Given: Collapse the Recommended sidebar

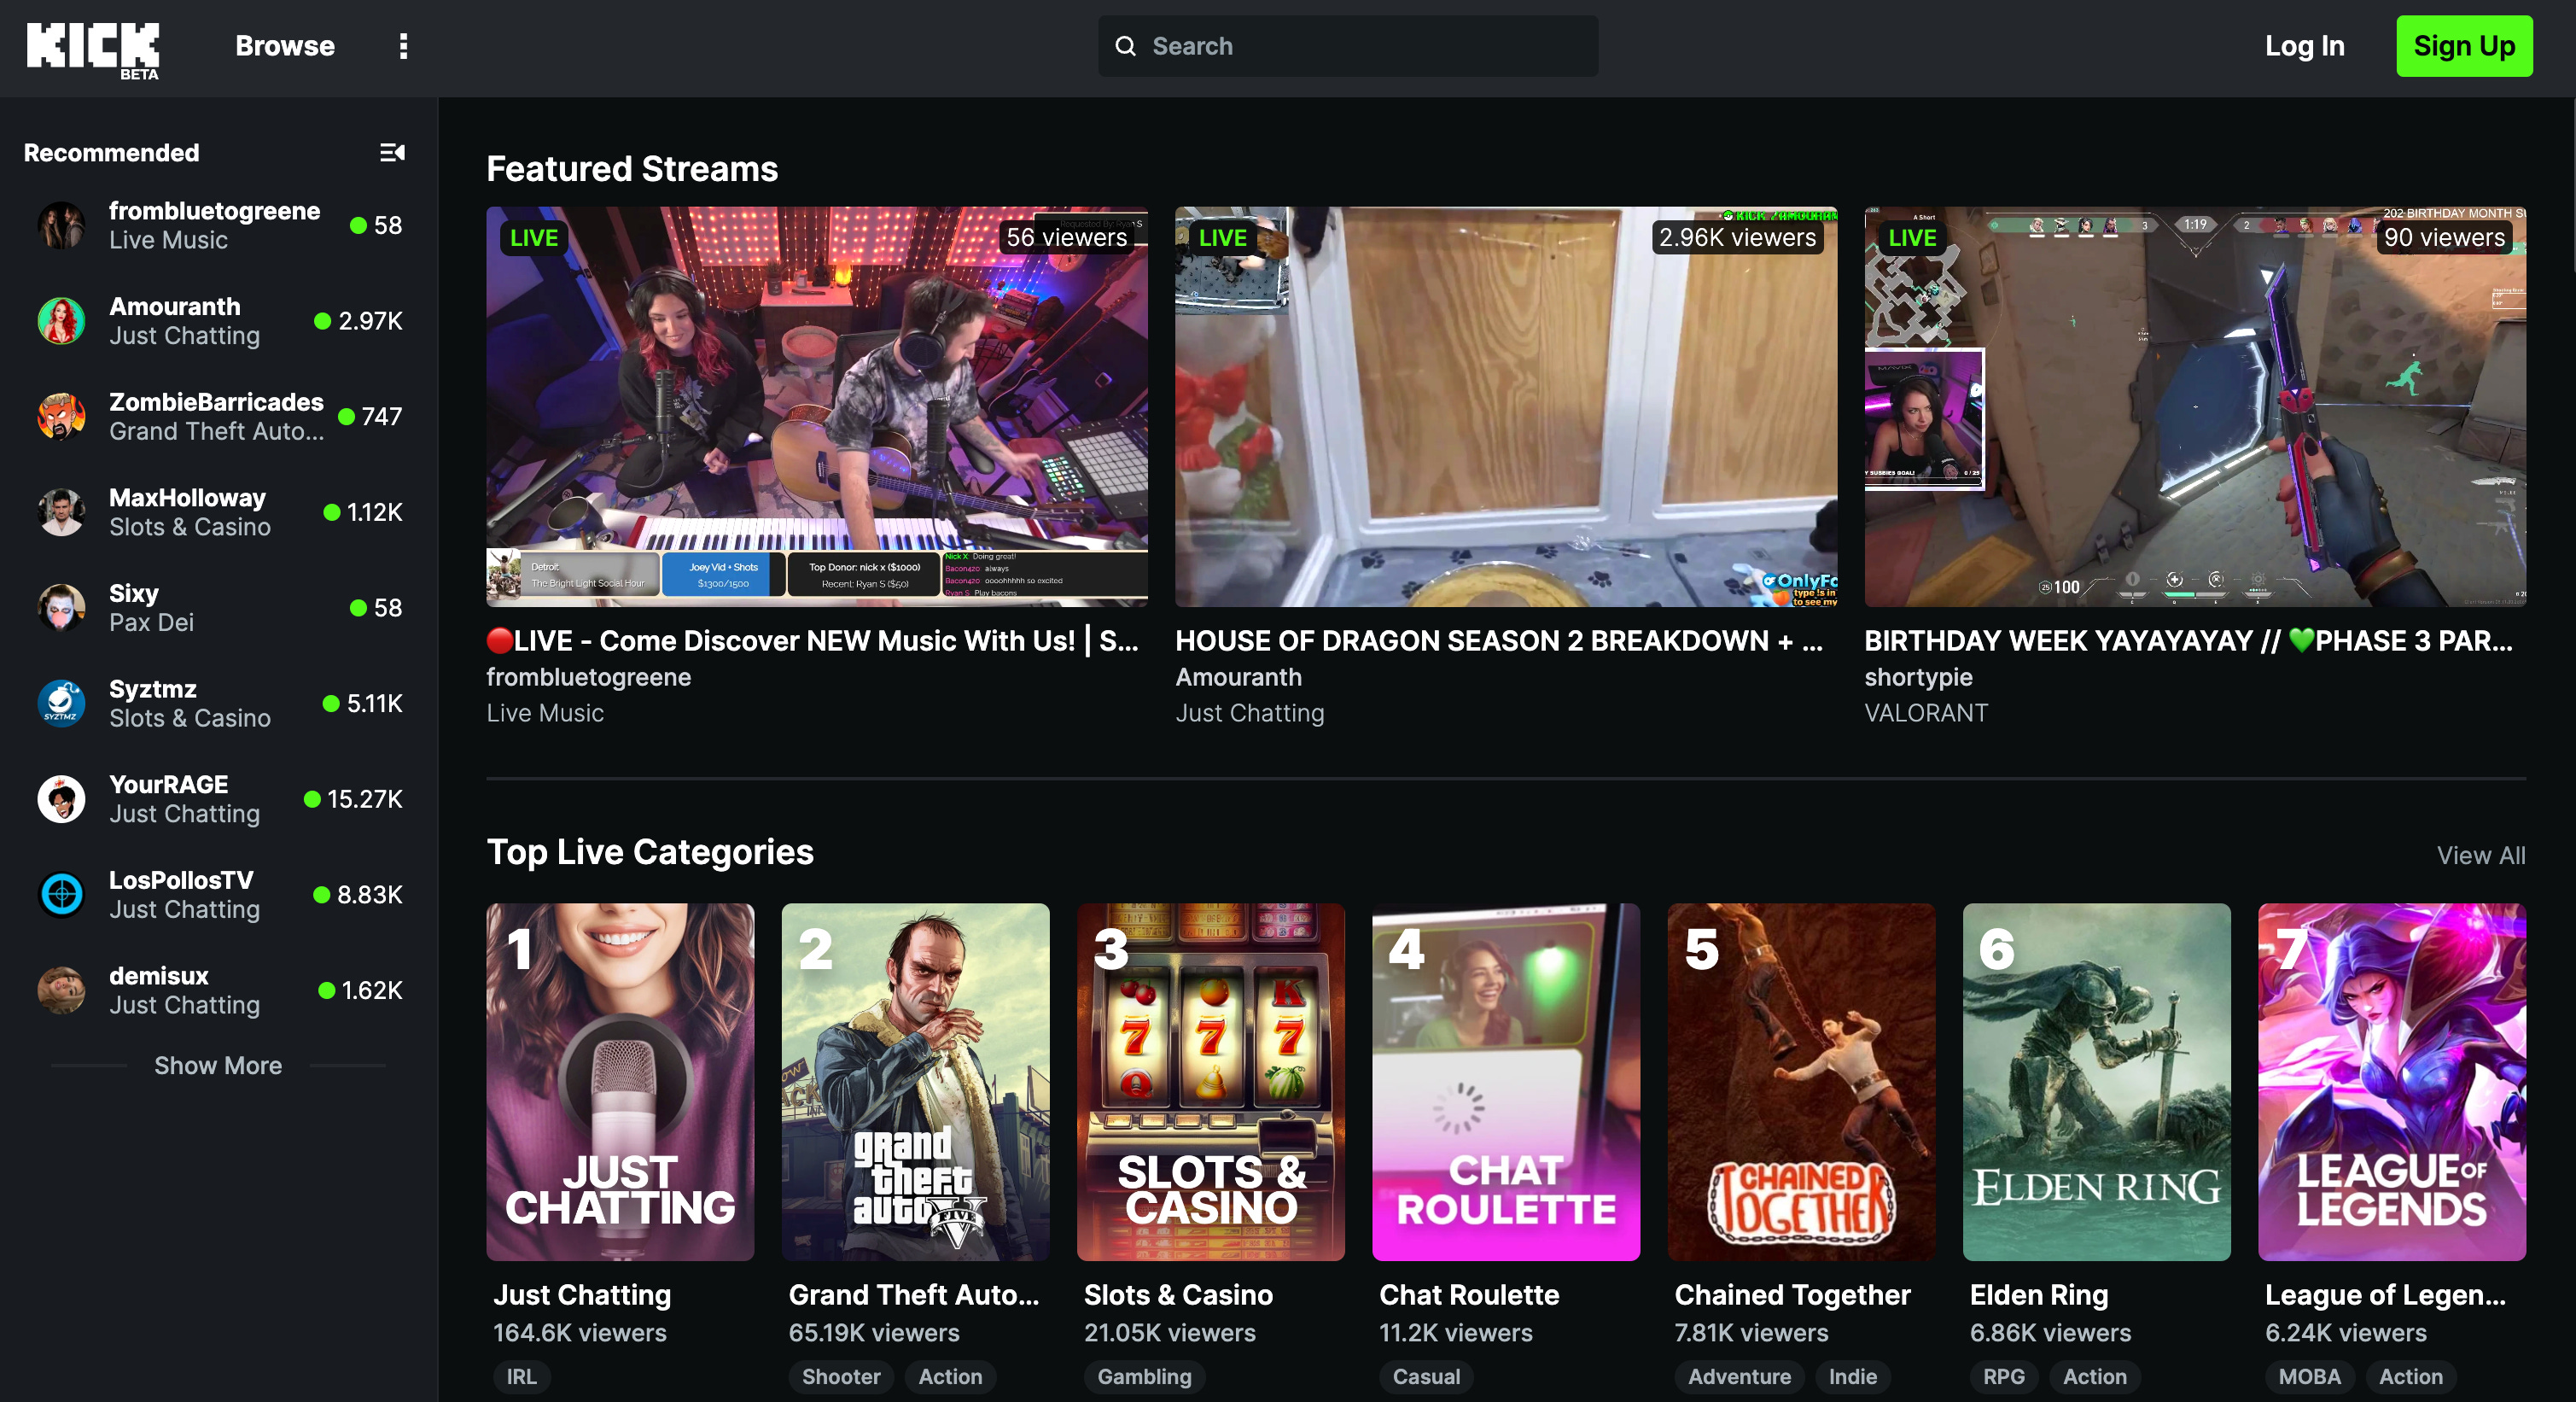Looking at the screenshot, I should [x=392, y=153].
